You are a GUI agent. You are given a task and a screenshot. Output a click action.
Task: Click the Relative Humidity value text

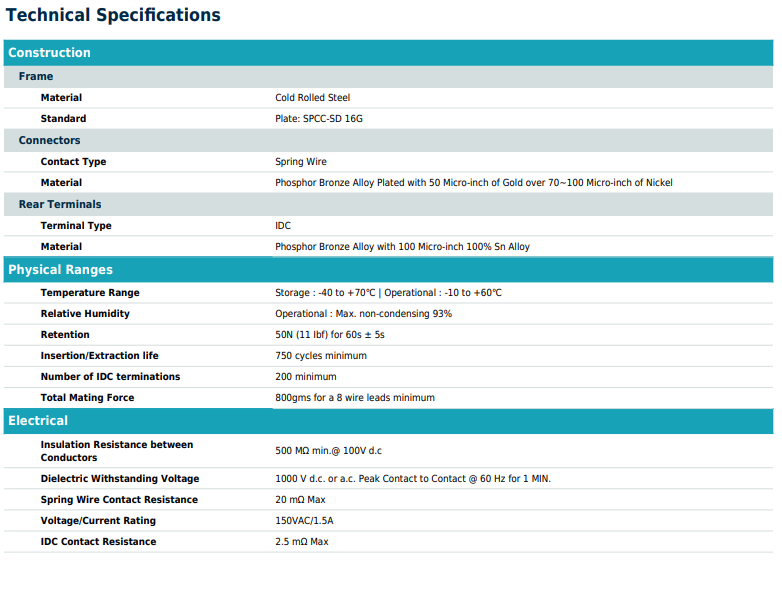[363, 314]
